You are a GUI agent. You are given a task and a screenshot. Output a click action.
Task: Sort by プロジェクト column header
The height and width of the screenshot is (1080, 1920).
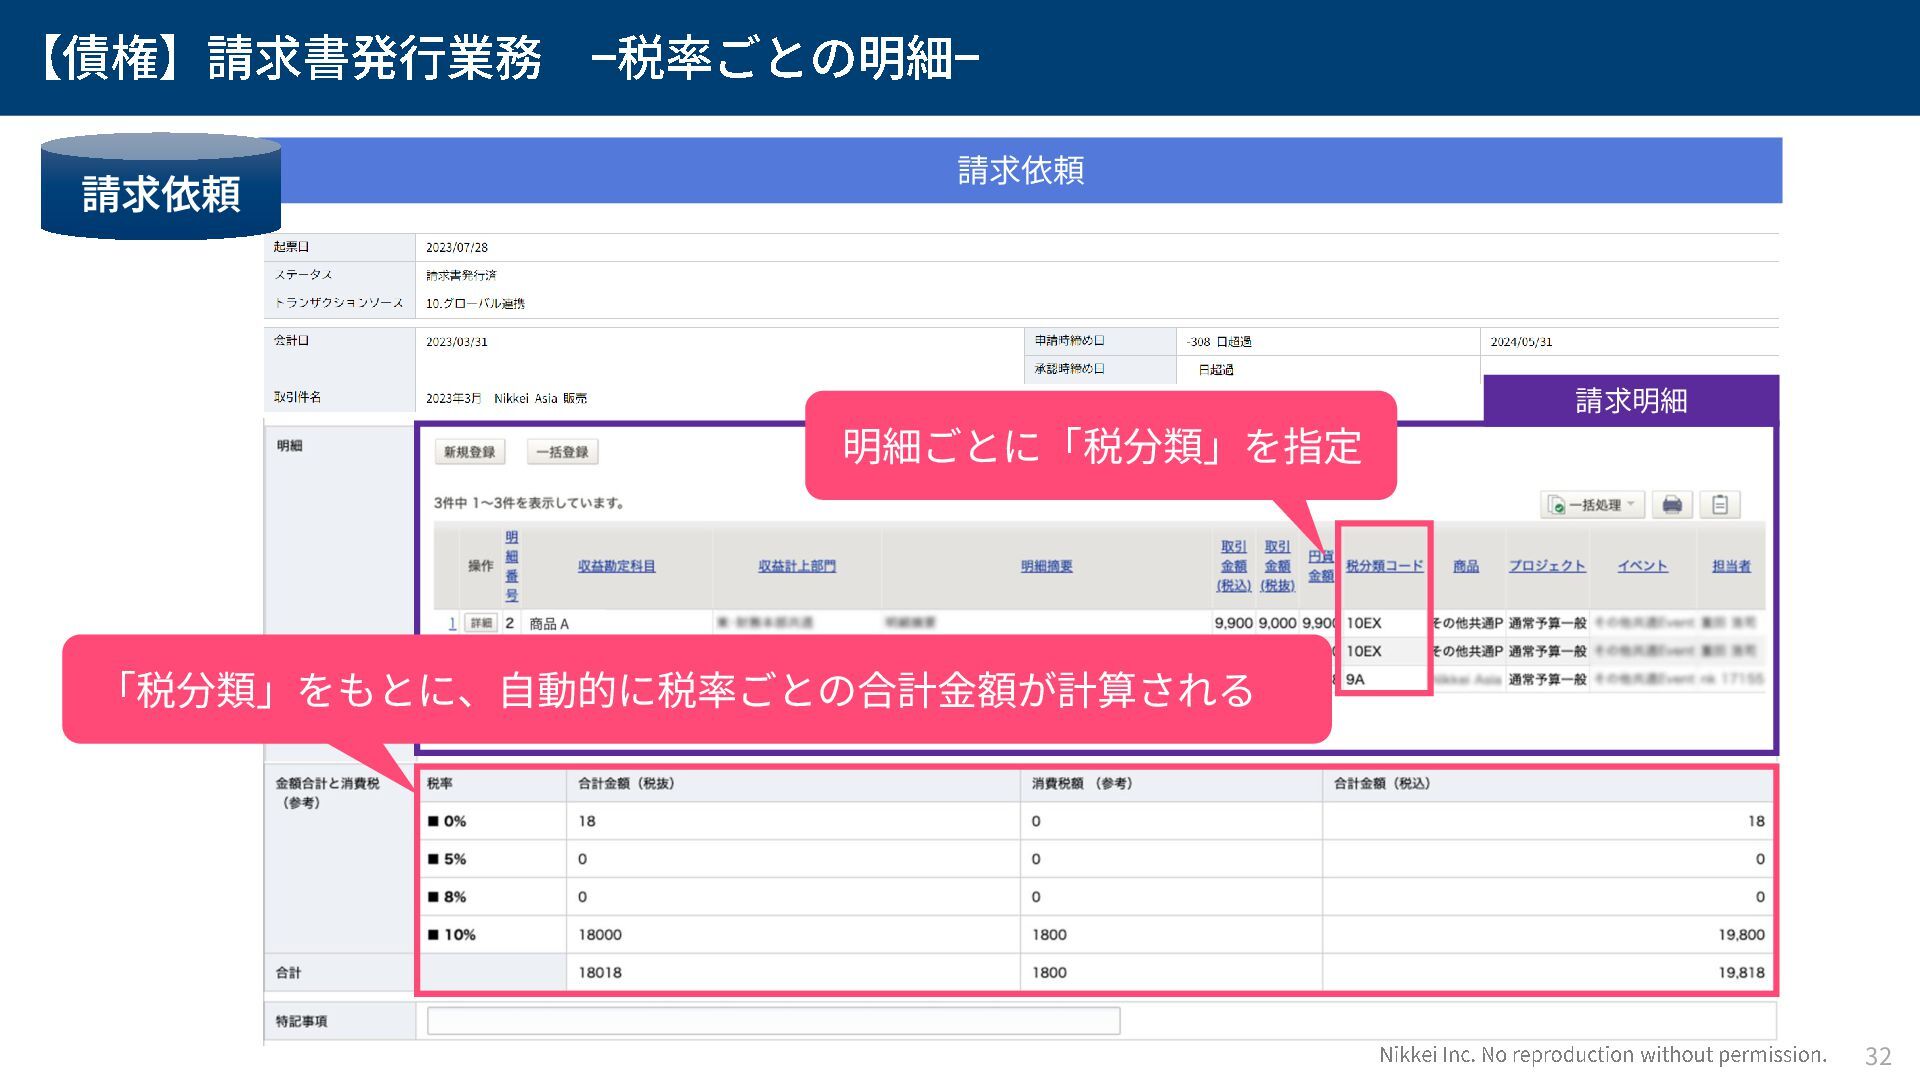(1546, 566)
